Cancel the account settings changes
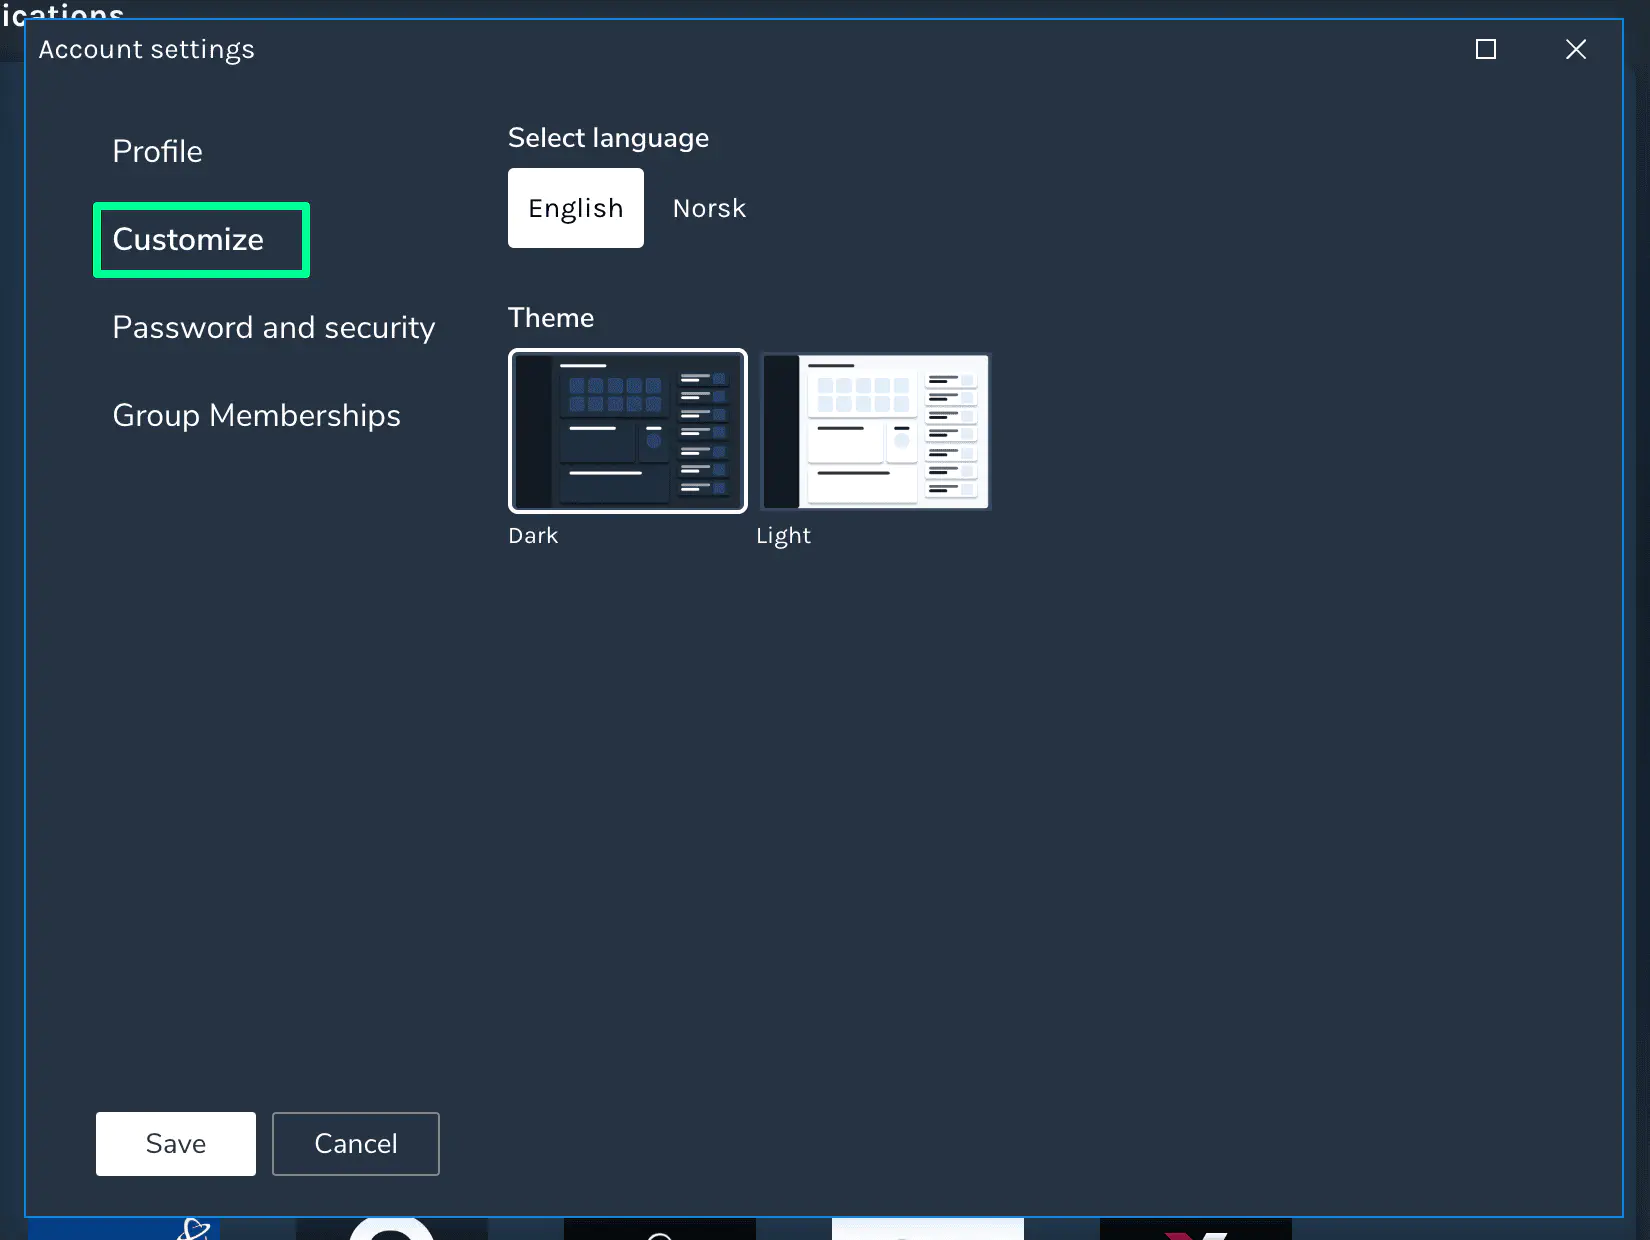 pyautogui.click(x=355, y=1144)
